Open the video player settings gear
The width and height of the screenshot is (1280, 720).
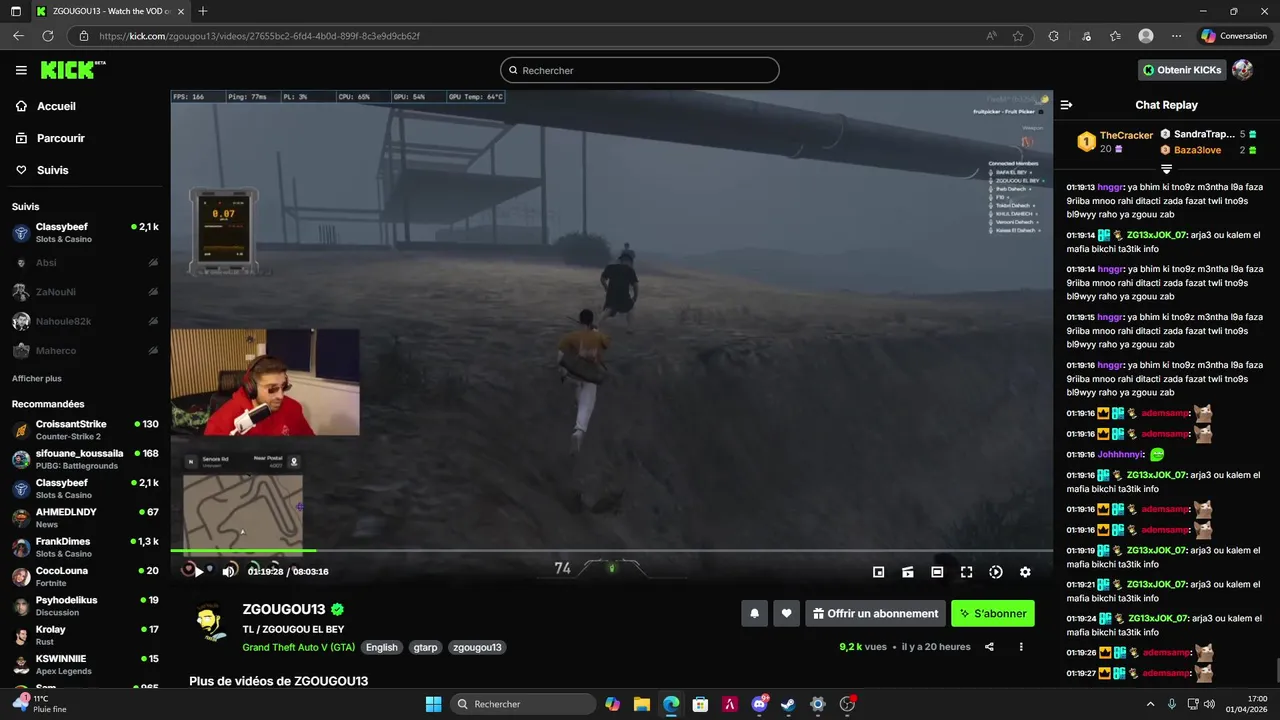click(1025, 572)
